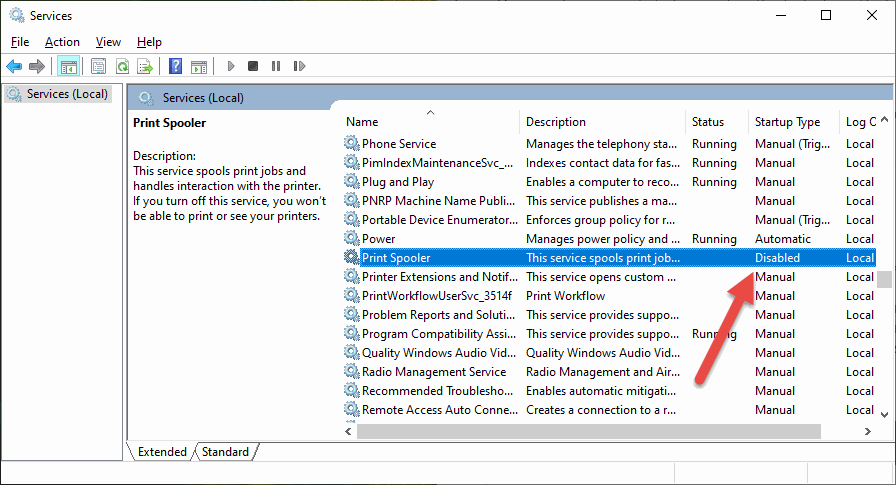The height and width of the screenshot is (485, 896).
Task: Click the Pause Service toolbar icon
Action: 276,66
